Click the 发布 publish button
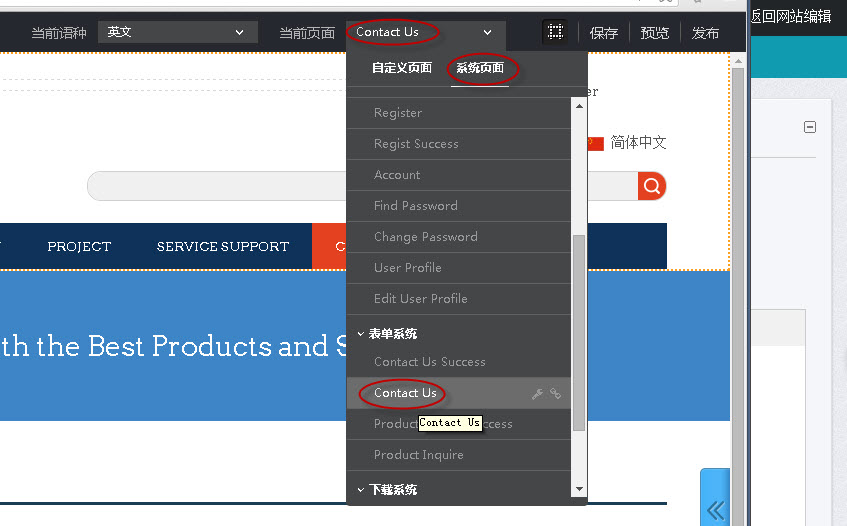Image resolution: width=847 pixels, height=526 pixels. point(706,33)
